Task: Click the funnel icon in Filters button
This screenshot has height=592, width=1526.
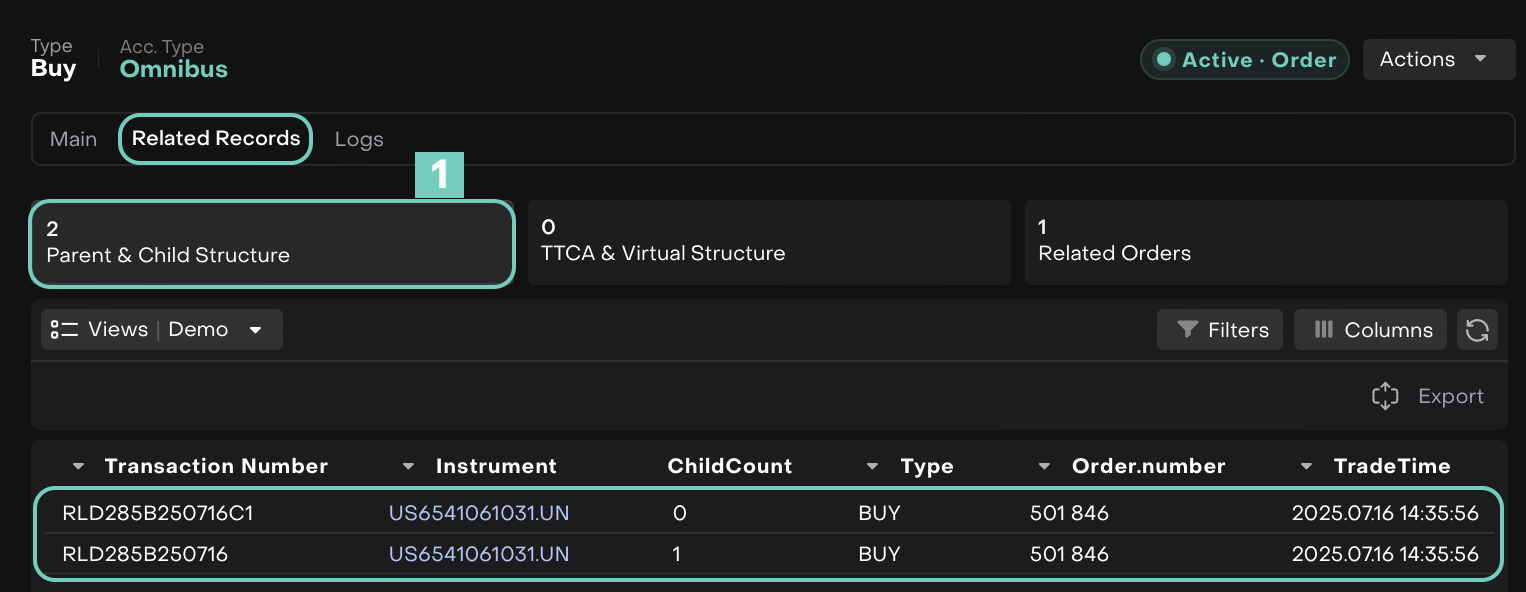Action: 1187,330
